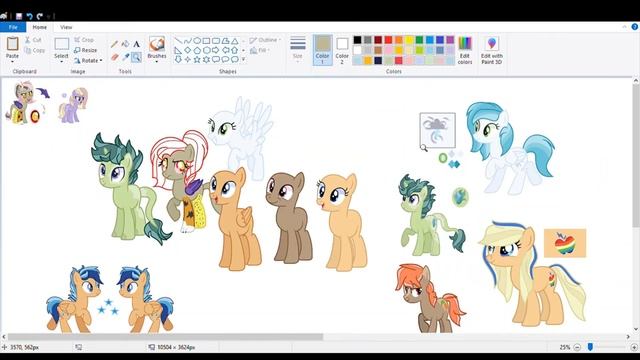Open Edit with Paint 3D
The width and height of the screenshot is (640, 360).
tap(492, 51)
